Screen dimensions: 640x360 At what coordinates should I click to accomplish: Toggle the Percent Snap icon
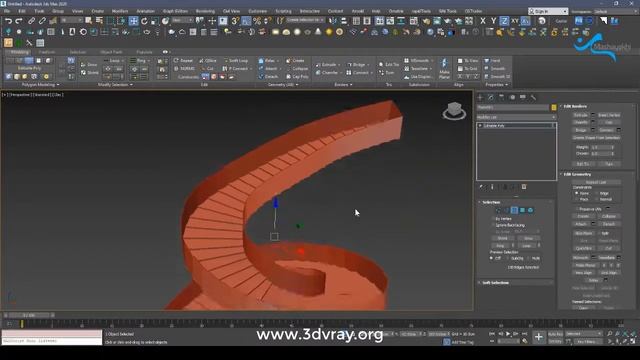(x=257, y=20)
